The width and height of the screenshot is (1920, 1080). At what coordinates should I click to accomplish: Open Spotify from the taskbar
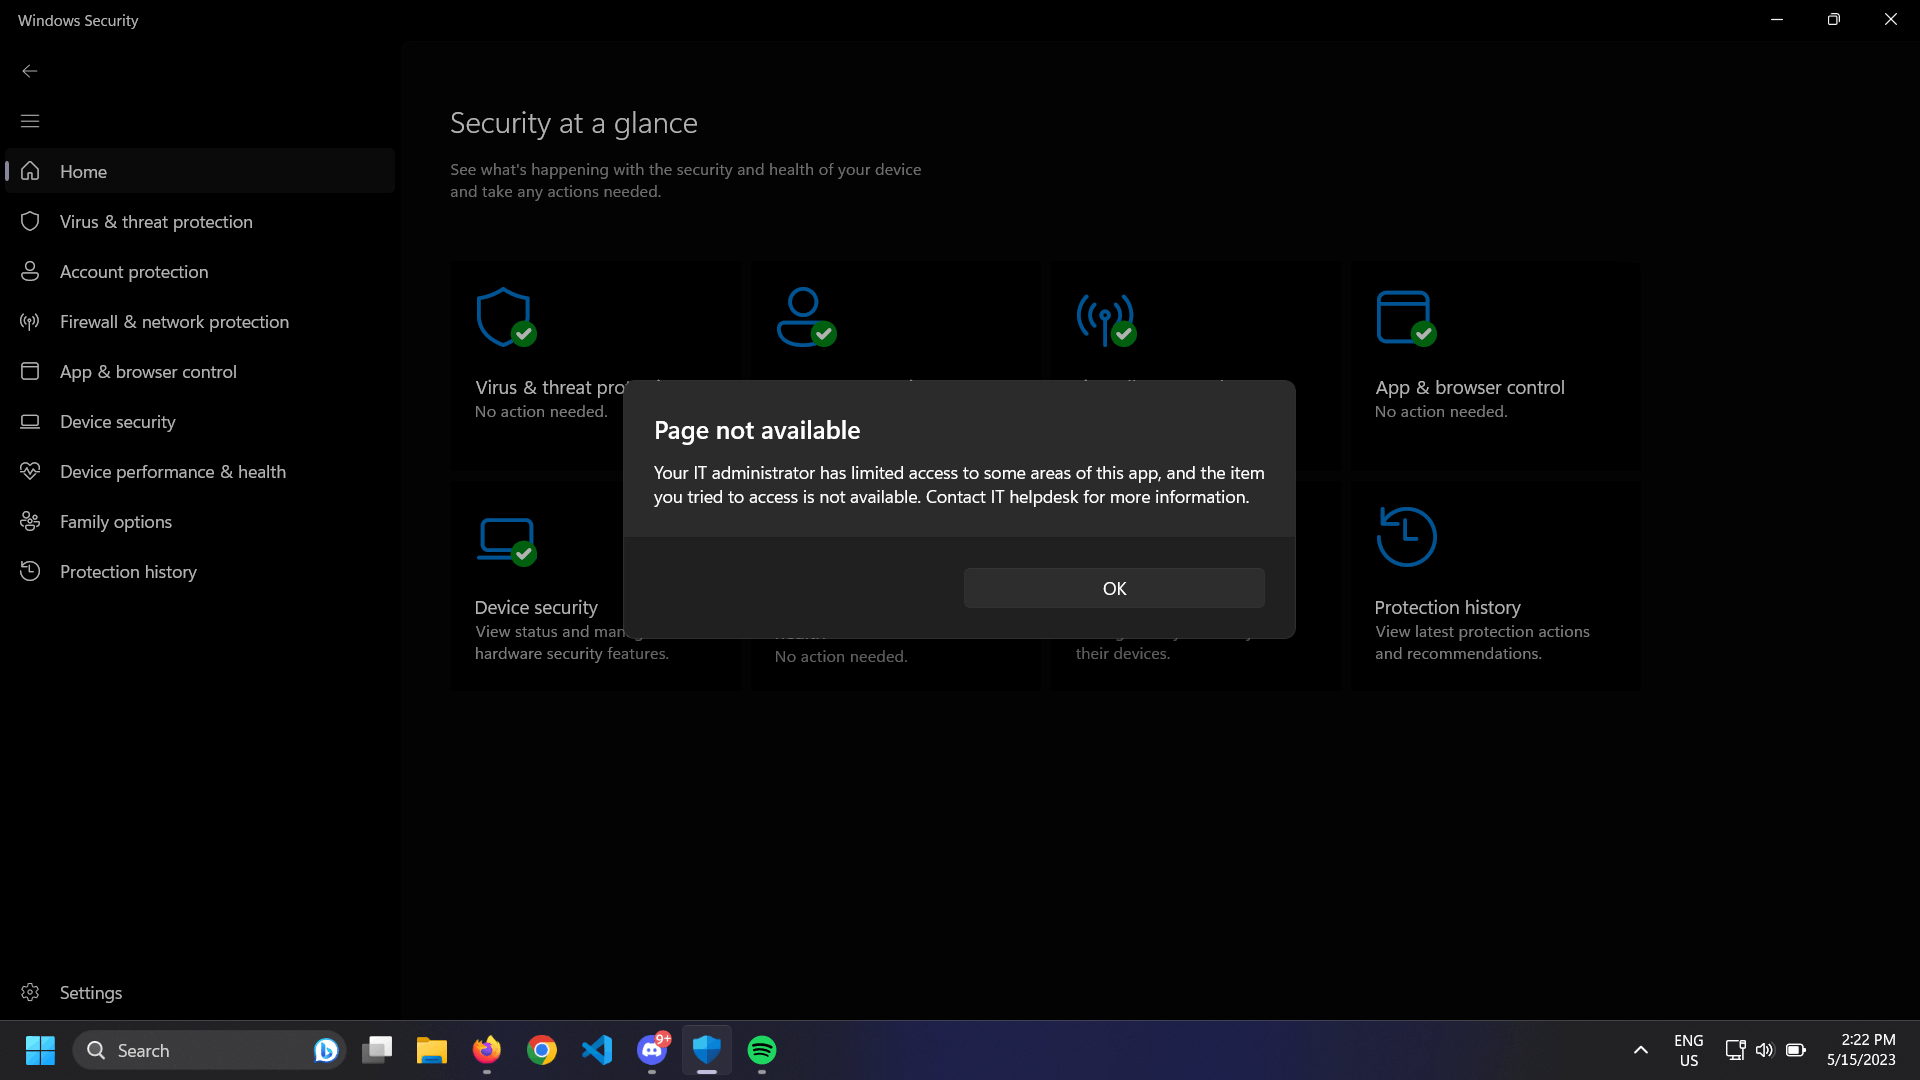click(x=762, y=1050)
